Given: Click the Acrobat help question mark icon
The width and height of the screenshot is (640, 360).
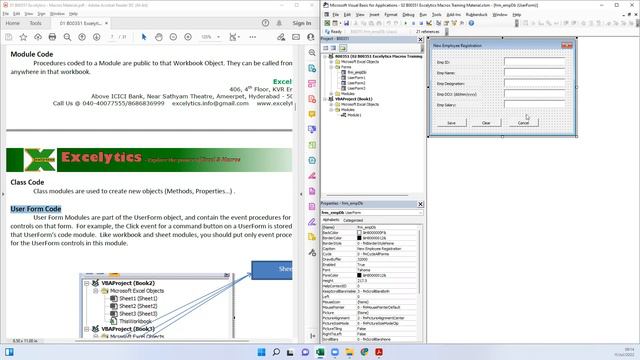Looking at the screenshot, I should [x=265, y=23].
